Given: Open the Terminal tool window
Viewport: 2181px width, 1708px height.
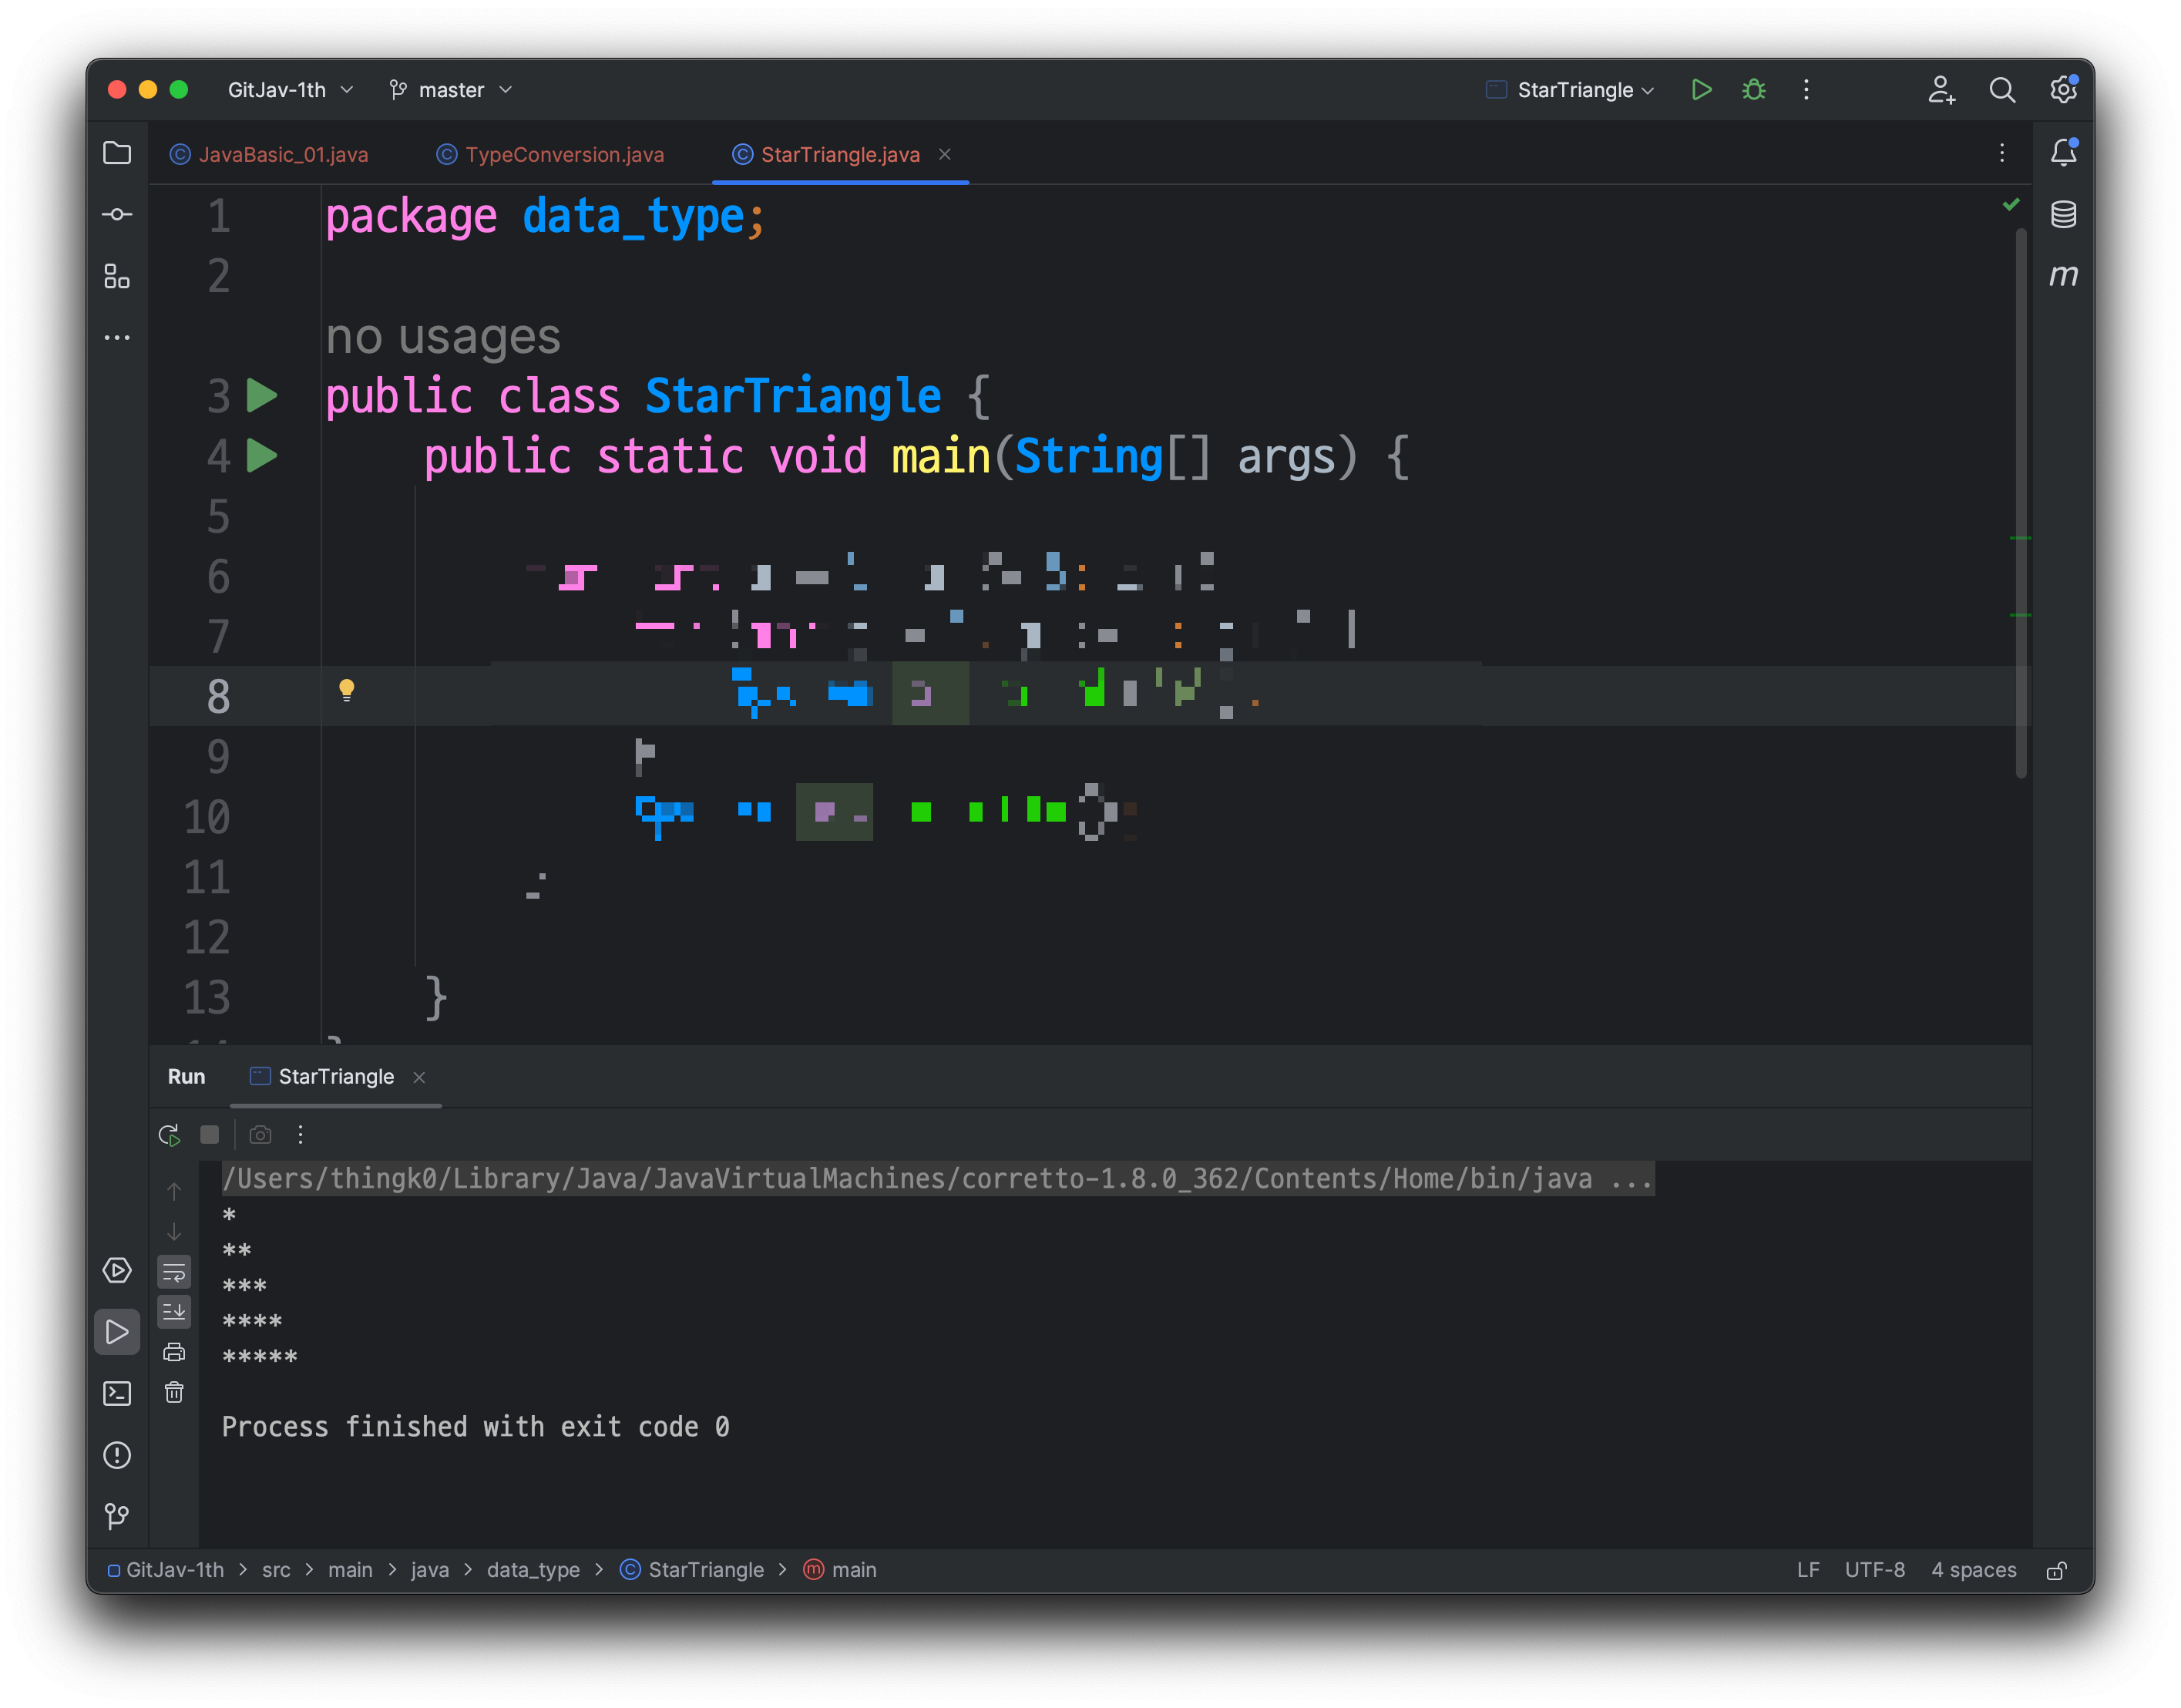Looking at the screenshot, I should [x=117, y=1394].
